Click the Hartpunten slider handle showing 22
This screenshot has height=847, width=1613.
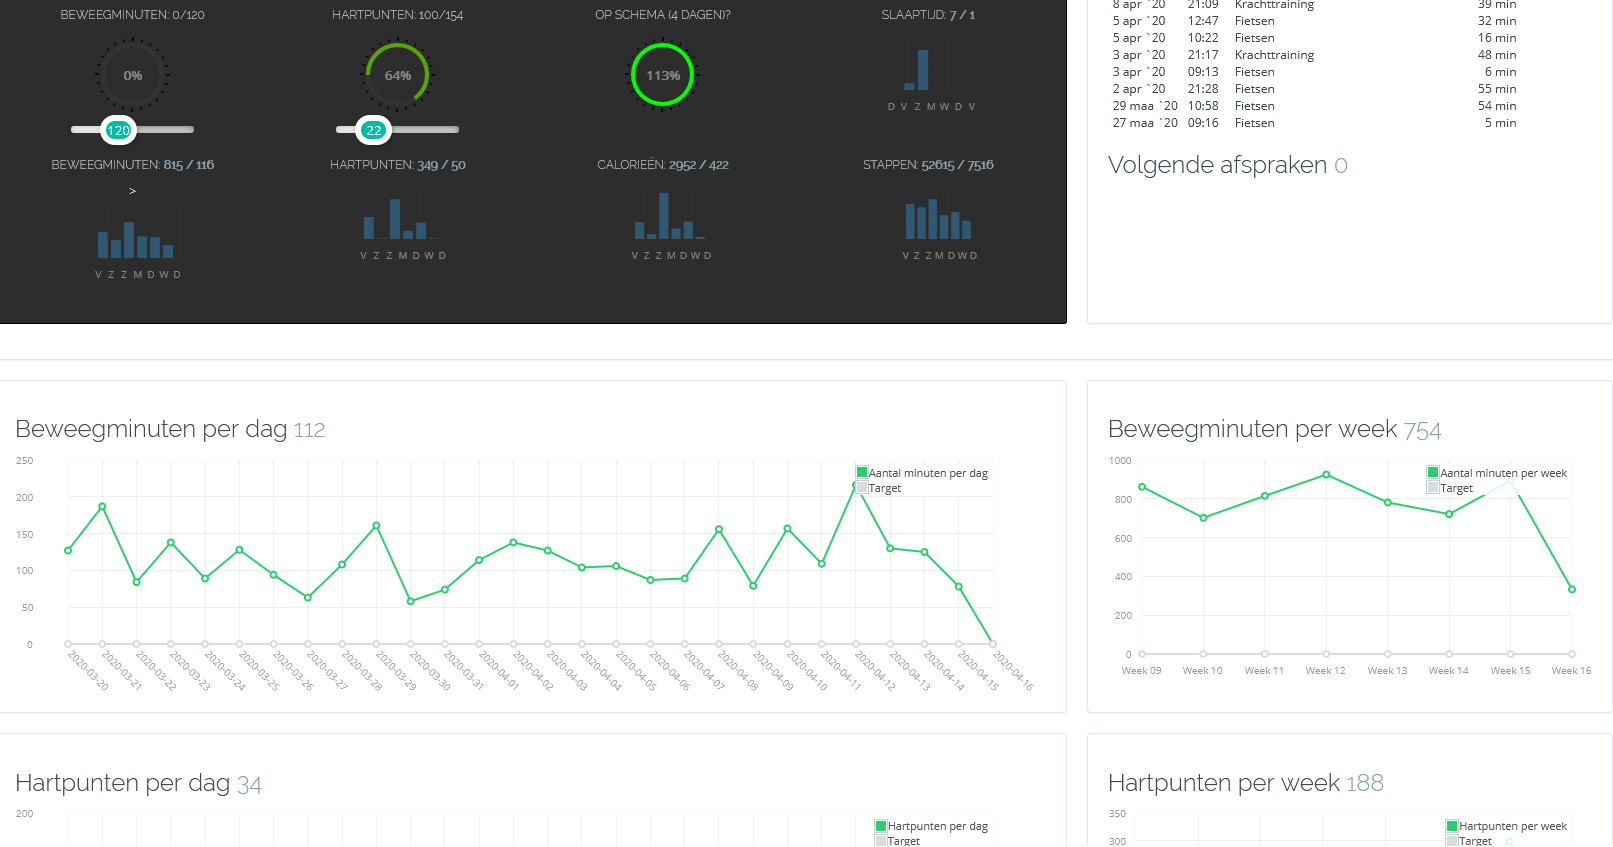(x=374, y=130)
